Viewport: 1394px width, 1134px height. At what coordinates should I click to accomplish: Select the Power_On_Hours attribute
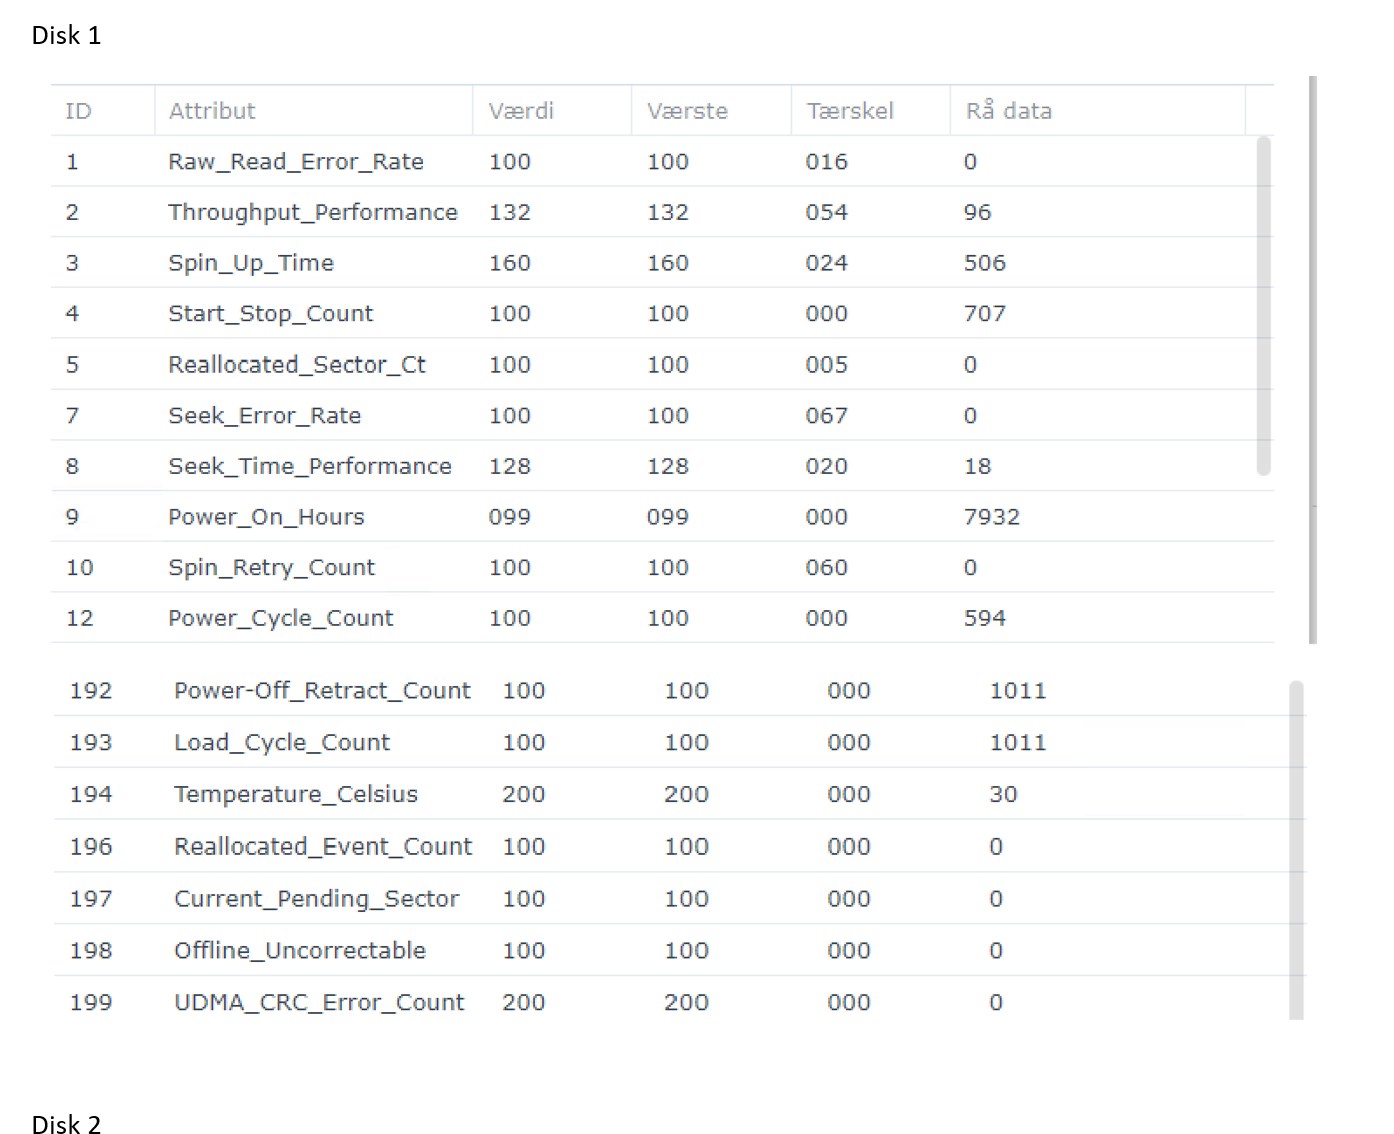coord(266,517)
